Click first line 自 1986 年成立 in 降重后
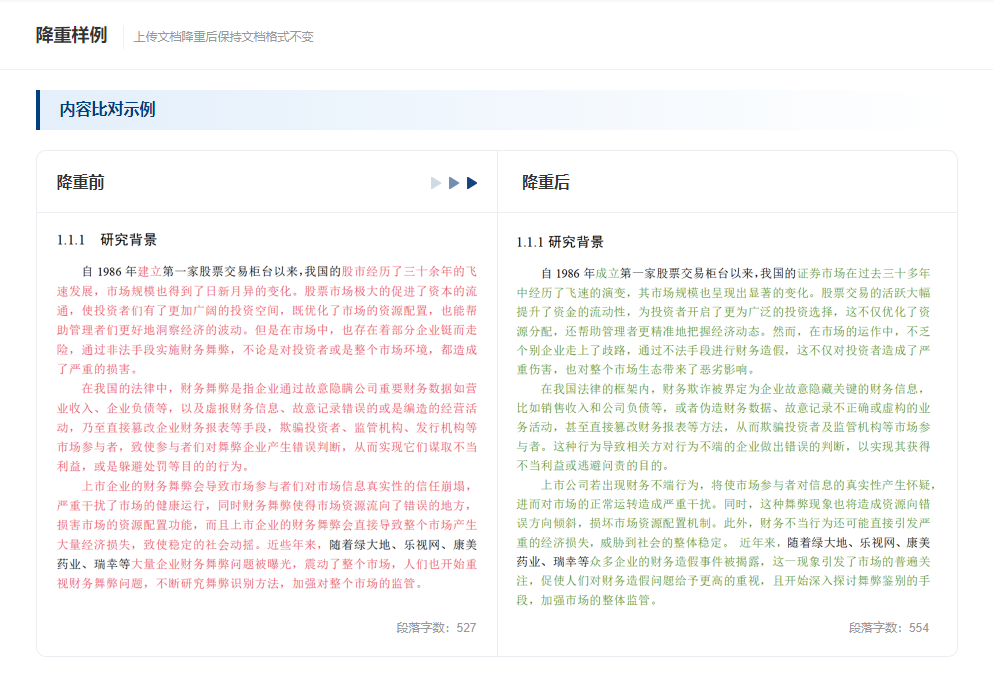The image size is (993, 673). click(x=735, y=274)
